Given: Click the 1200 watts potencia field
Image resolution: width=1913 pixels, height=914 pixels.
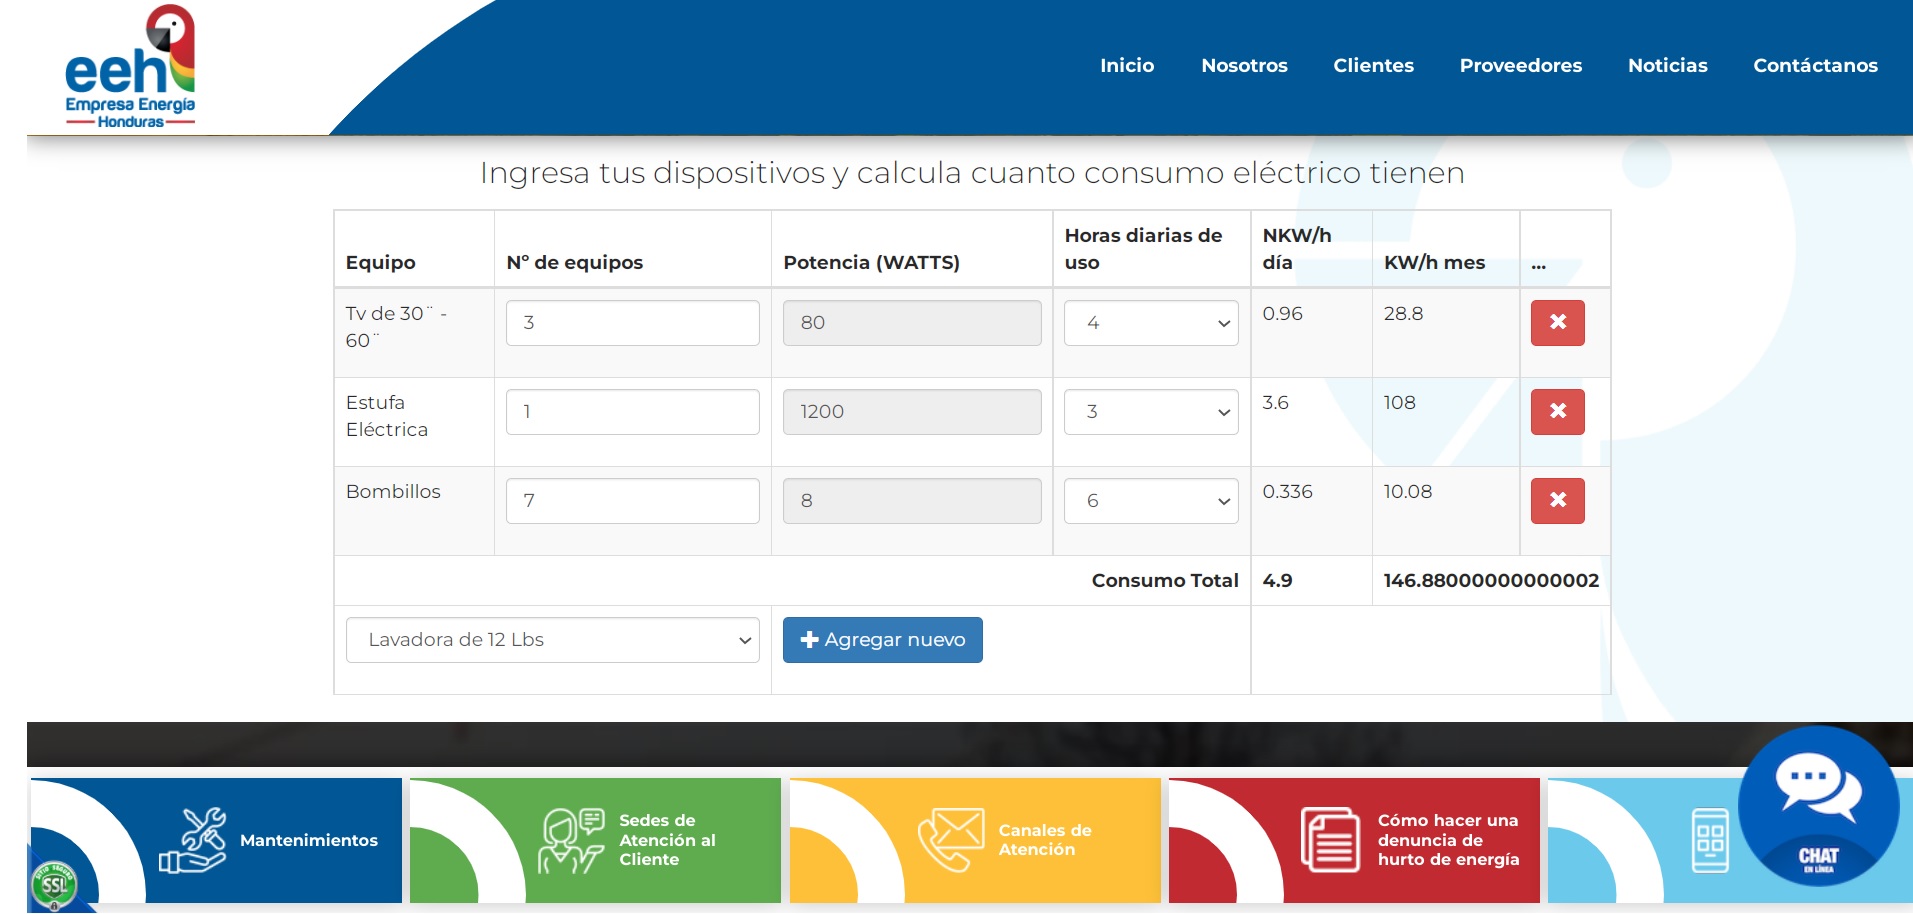Looking at the screenshot, I should click(912, 412).
